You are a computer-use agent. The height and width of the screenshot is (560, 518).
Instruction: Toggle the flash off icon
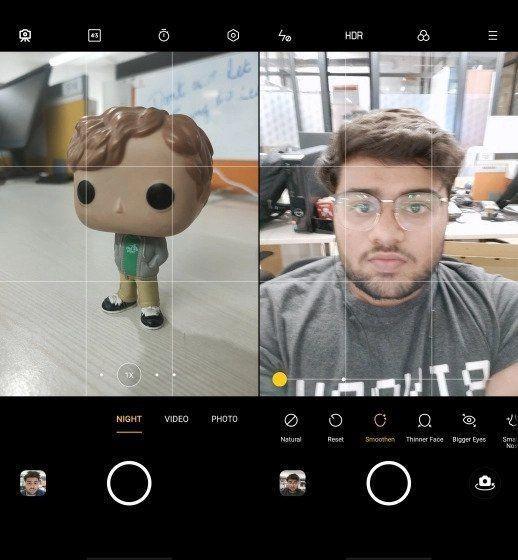coord(284,36)
